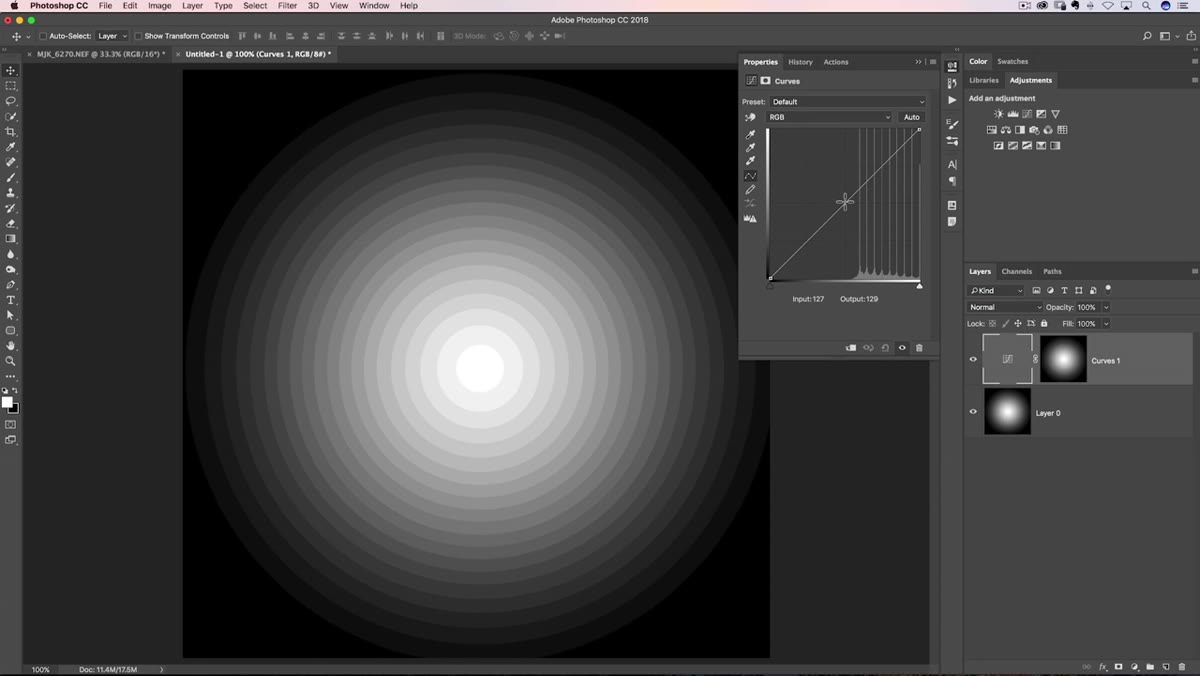Delete layer using Layers panel trash icon
Viewport: 1200px width, 676px height.
[1181, 666]
